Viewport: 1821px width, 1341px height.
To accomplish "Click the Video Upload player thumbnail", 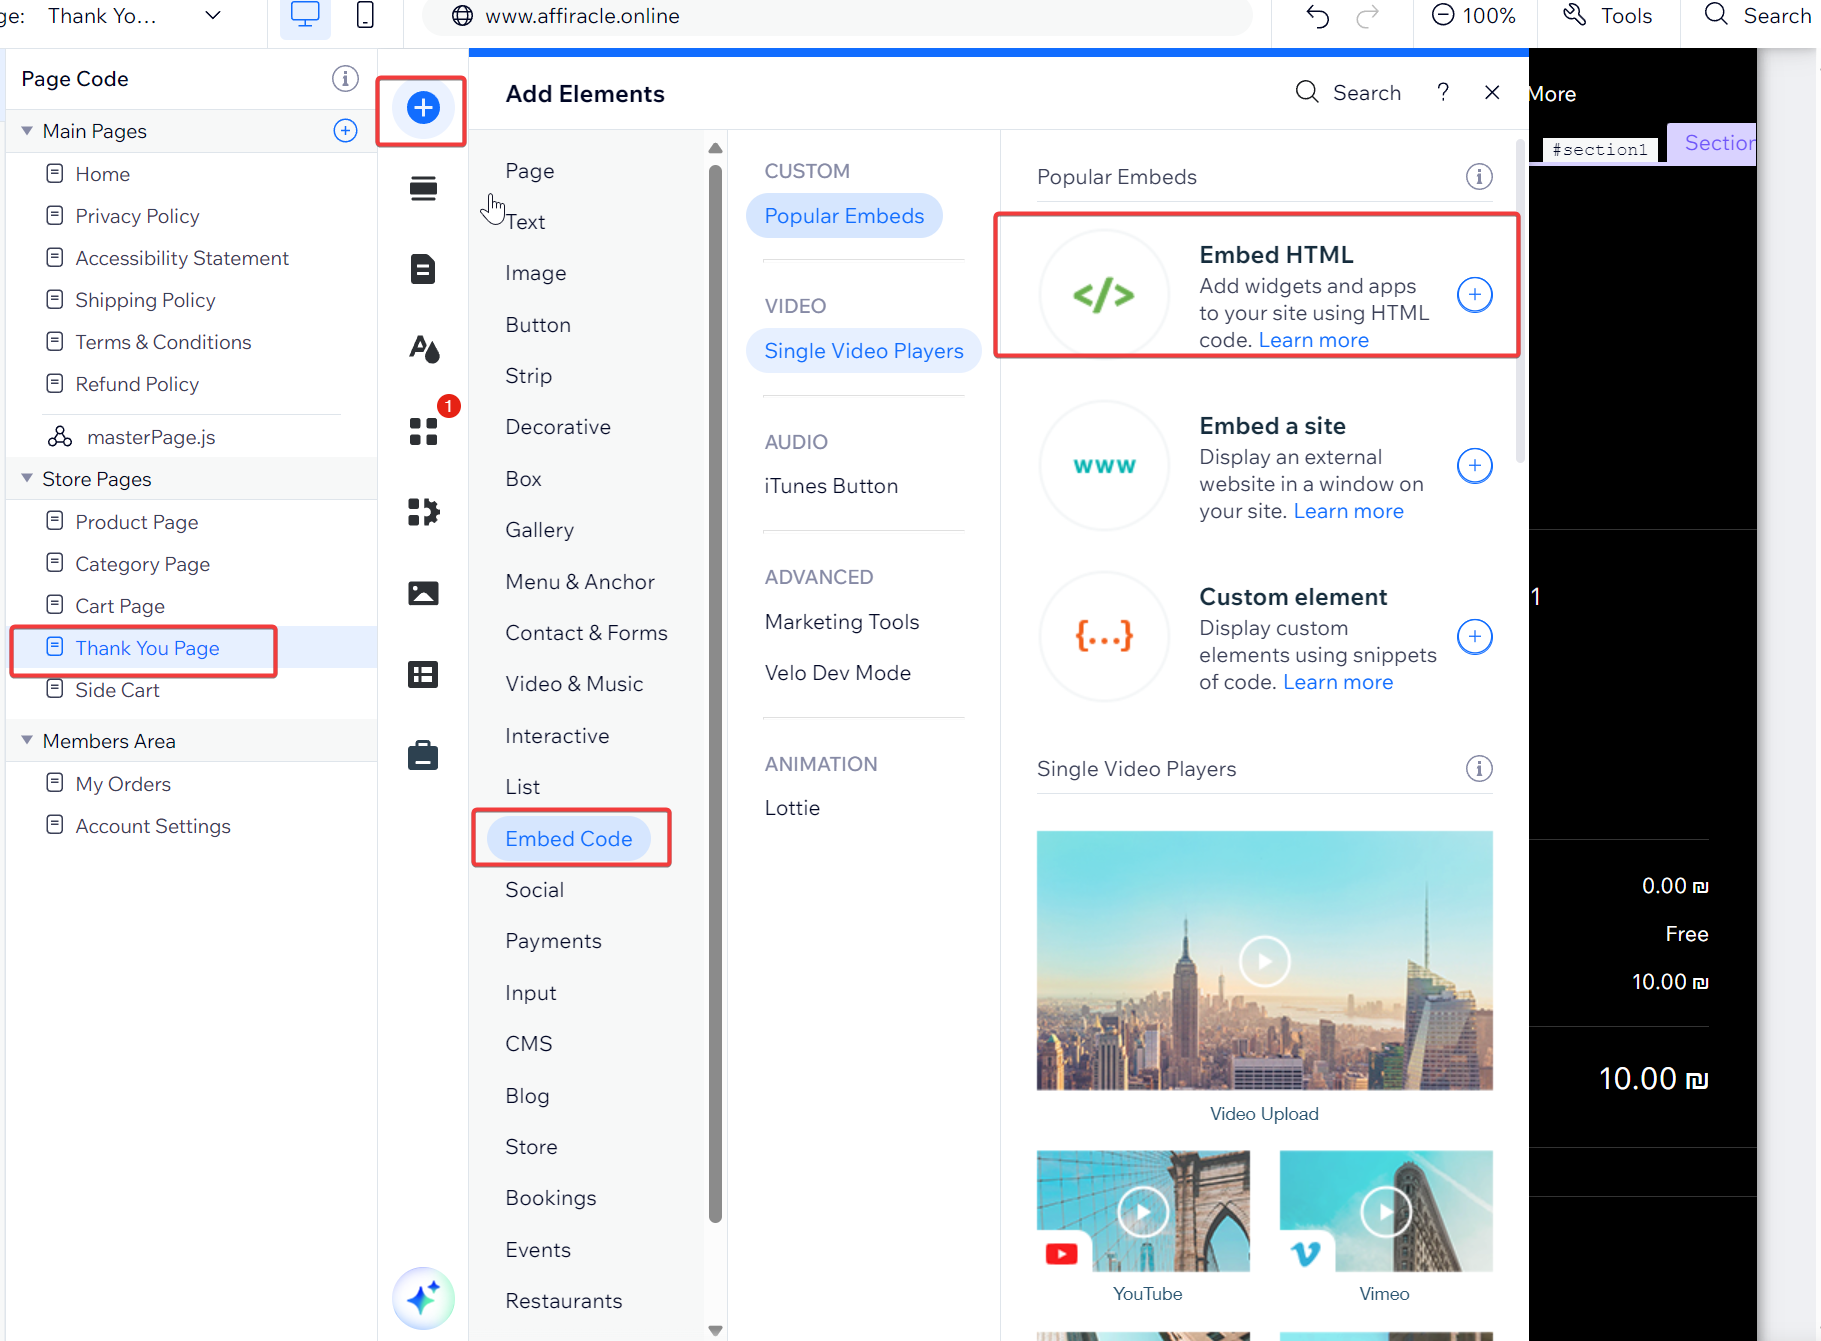I will (1264, 960).
